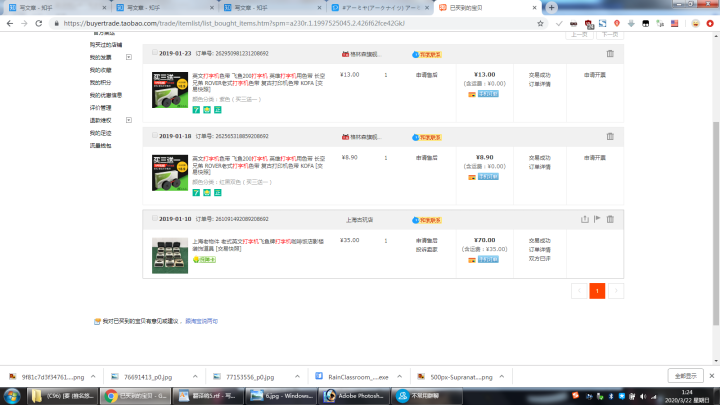The width and height of the screenshot is (720, 405).
Task: Open the Windows Start menu
Action: (12, 396)
